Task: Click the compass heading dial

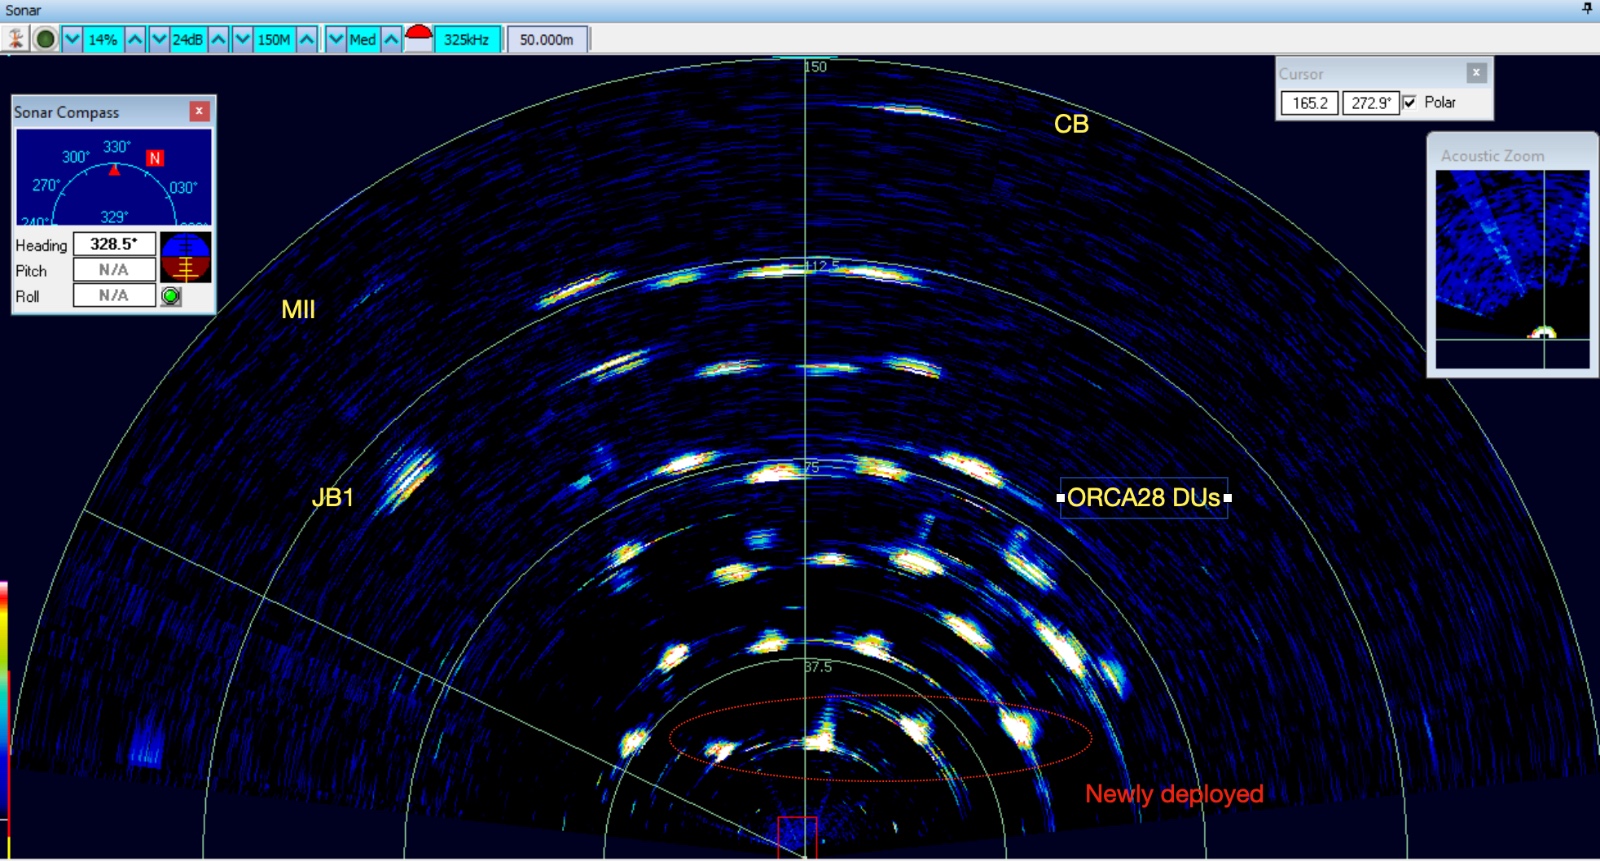Action: [114, 177]
